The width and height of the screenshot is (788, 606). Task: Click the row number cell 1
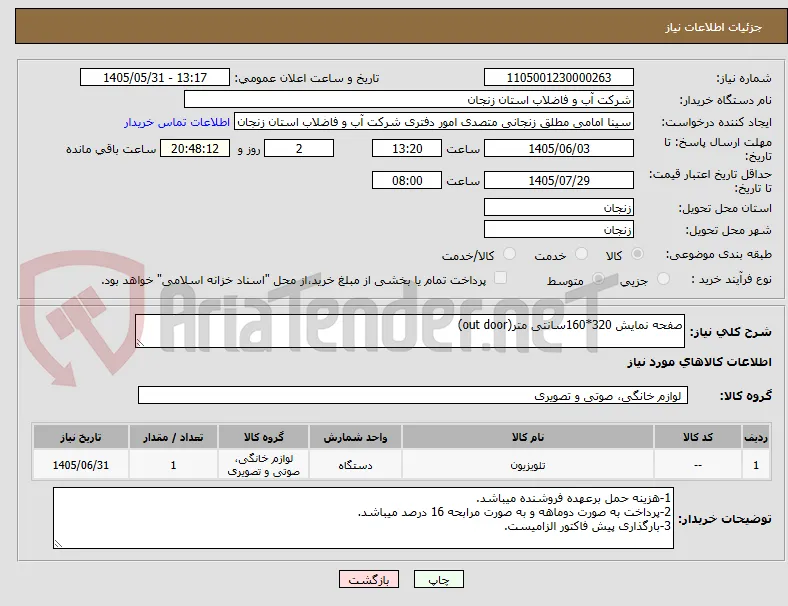(756, 465)
